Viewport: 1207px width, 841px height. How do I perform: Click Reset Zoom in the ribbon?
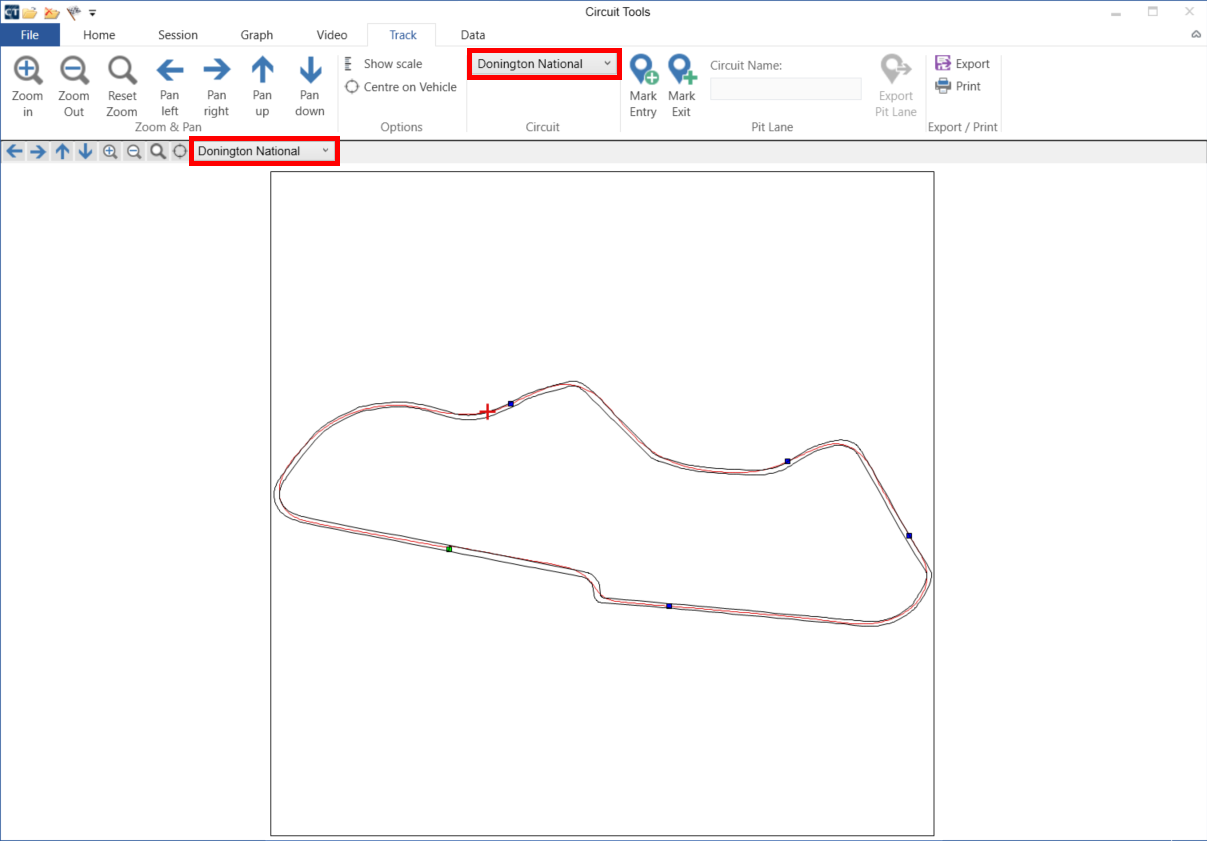point(122,86)
